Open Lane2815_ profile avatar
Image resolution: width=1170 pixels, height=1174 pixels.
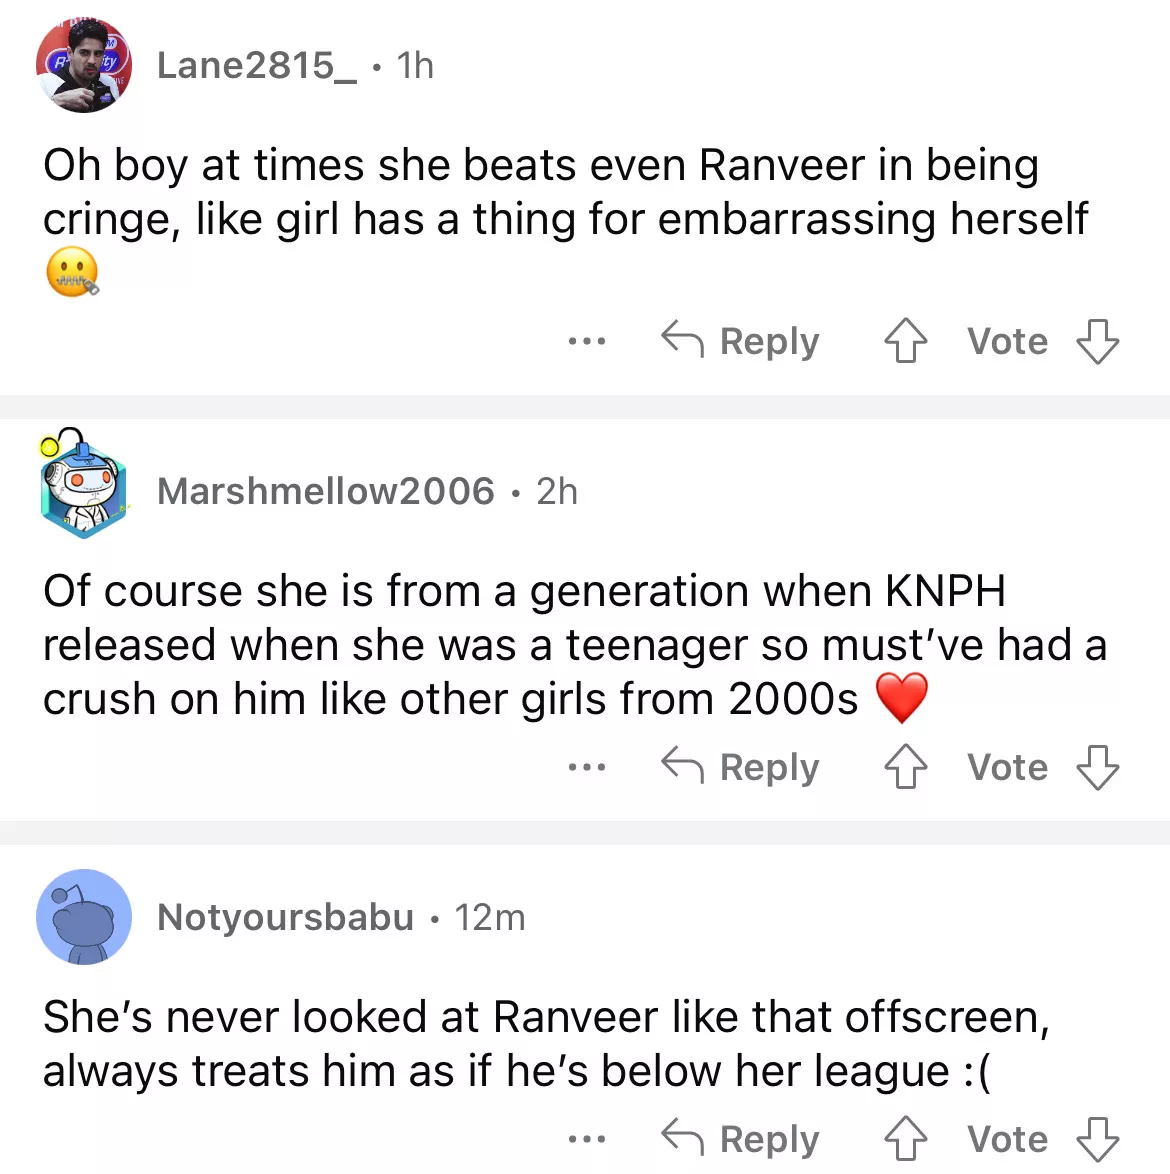click(x=84, y=66)
